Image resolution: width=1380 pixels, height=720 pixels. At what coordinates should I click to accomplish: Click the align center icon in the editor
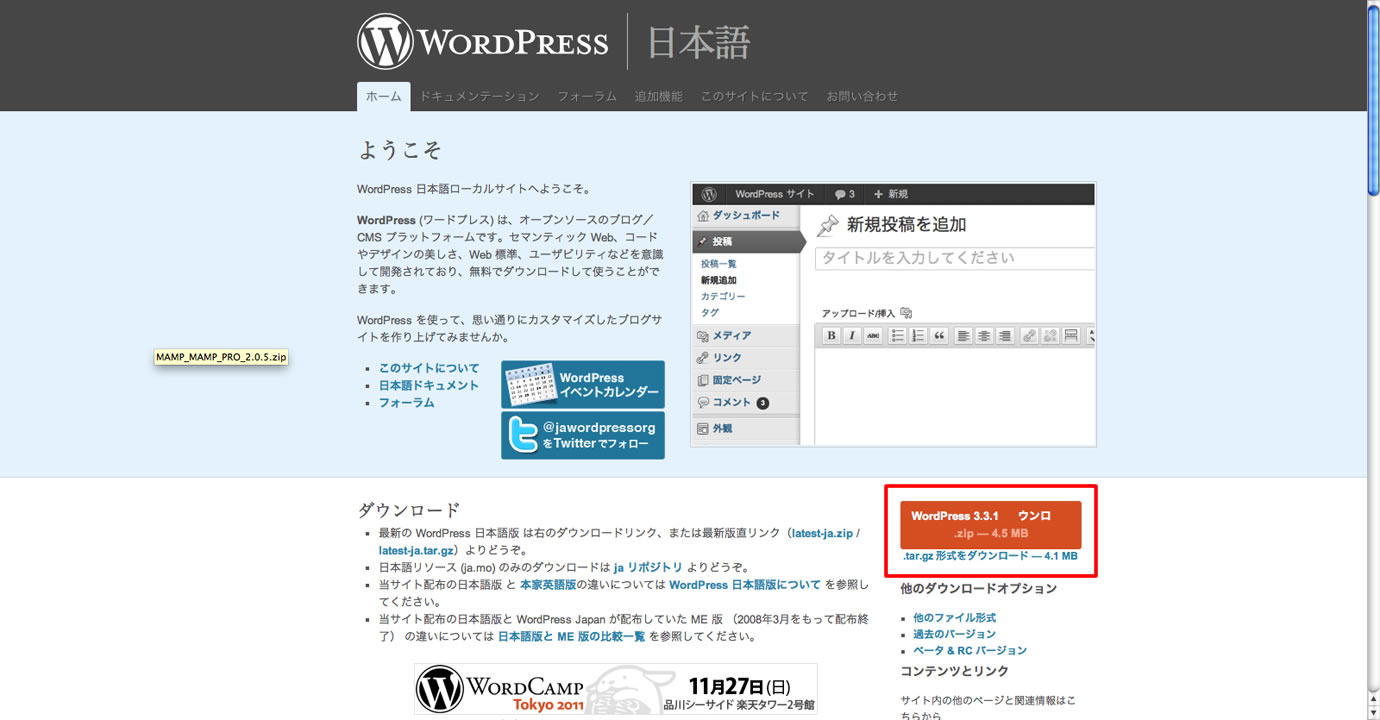[984, 336]
